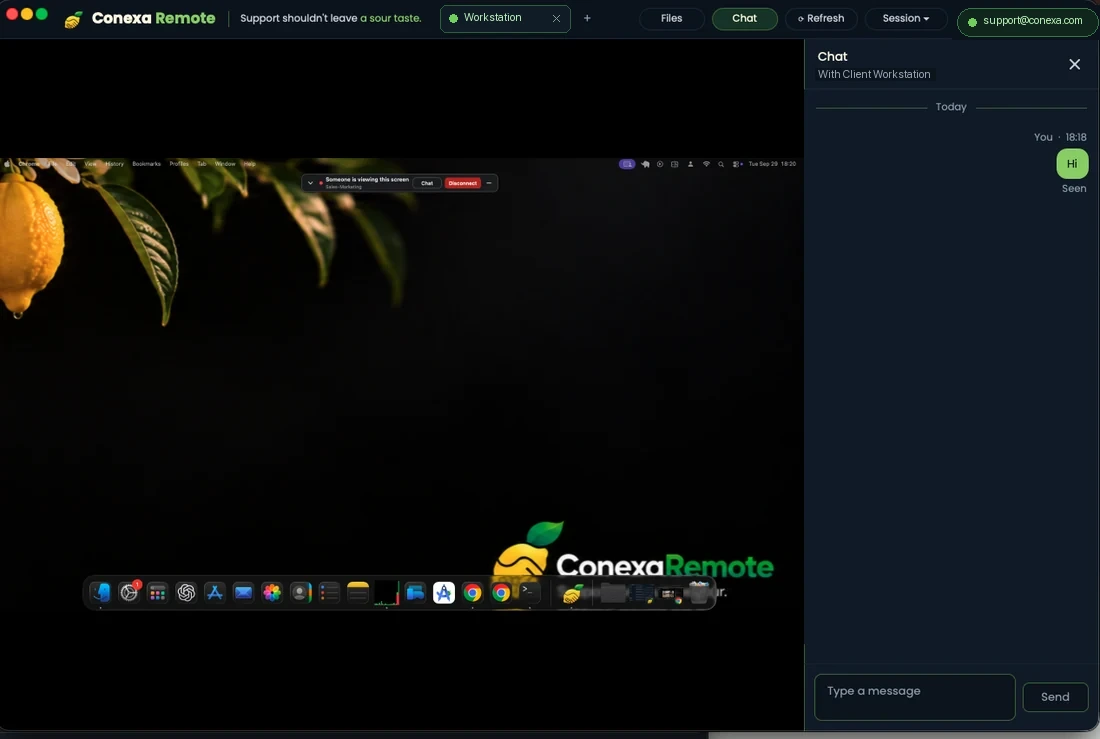This screenshot has width=1100, height=739.
Task: Add a new session tab with plus
Action: click(587, 18)
